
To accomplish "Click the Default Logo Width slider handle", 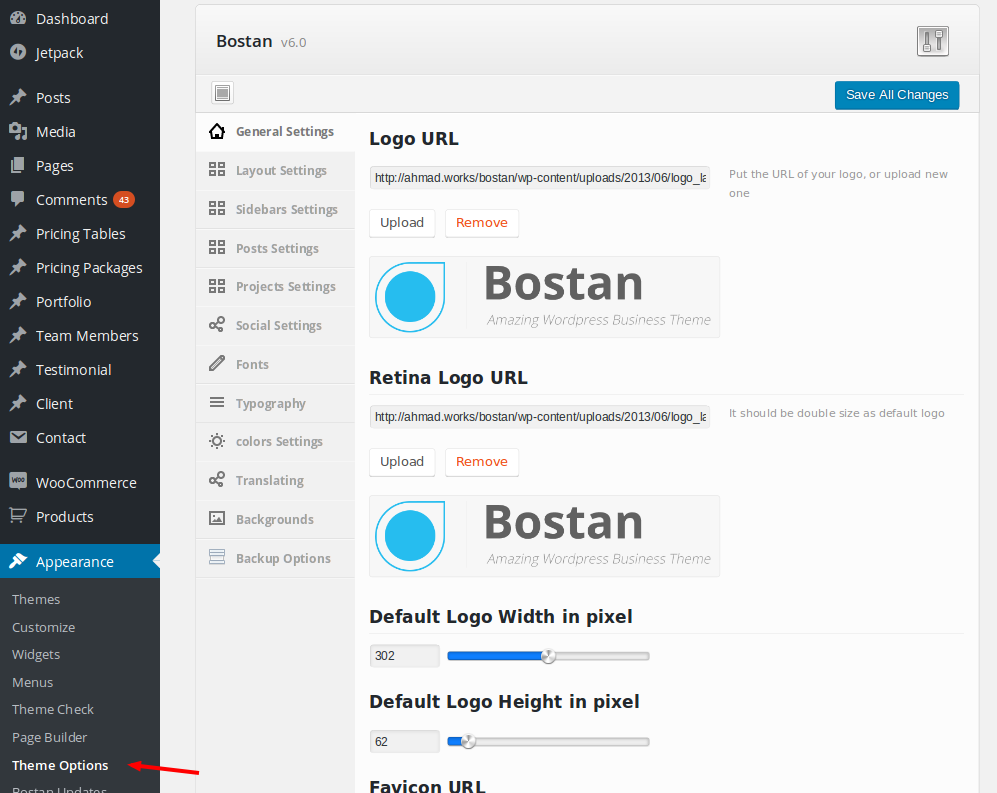I will [548, 656].
